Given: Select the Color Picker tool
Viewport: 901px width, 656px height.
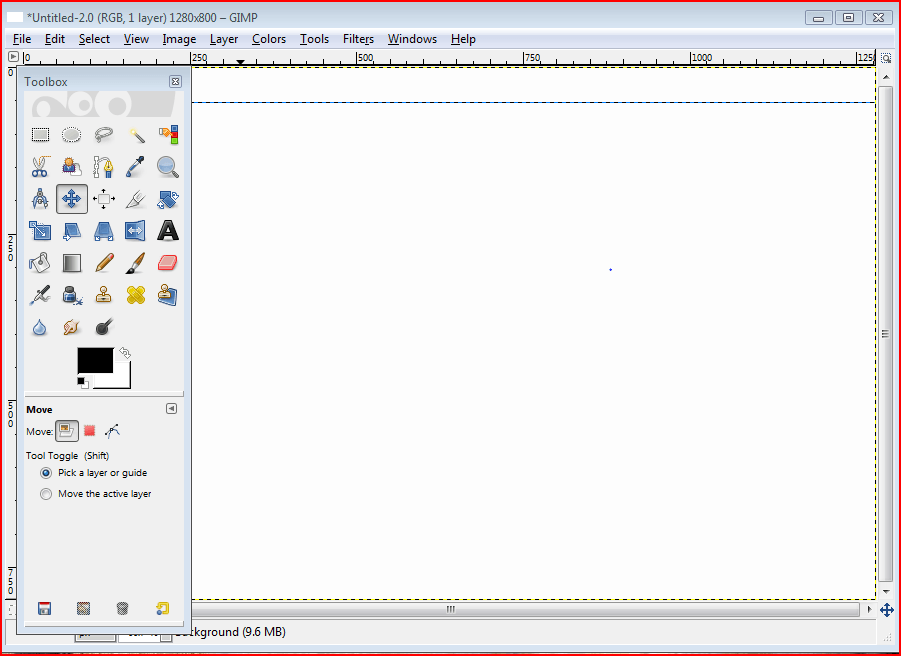Looking at the screenshot, I should click(136, 166).
